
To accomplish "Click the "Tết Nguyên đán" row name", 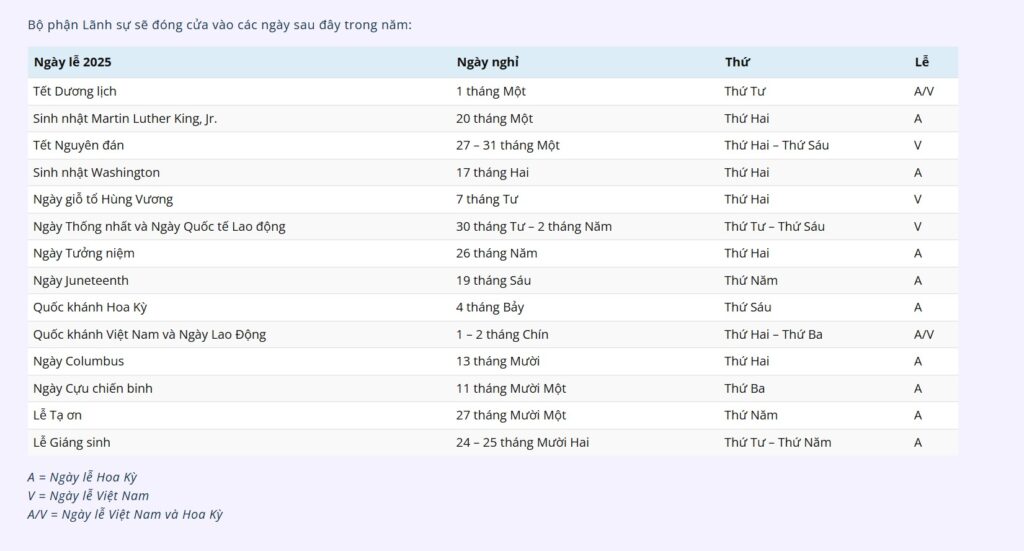I will [78, 145].
